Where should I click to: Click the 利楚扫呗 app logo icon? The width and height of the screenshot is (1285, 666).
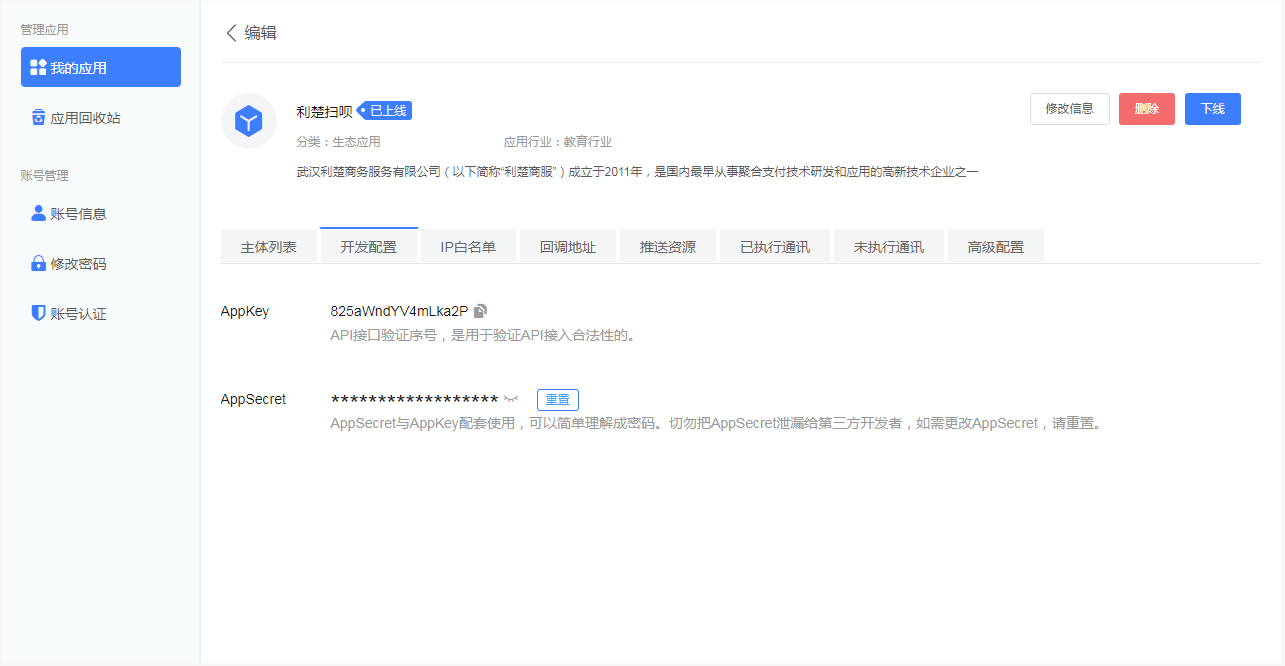[x=248, y=120]
